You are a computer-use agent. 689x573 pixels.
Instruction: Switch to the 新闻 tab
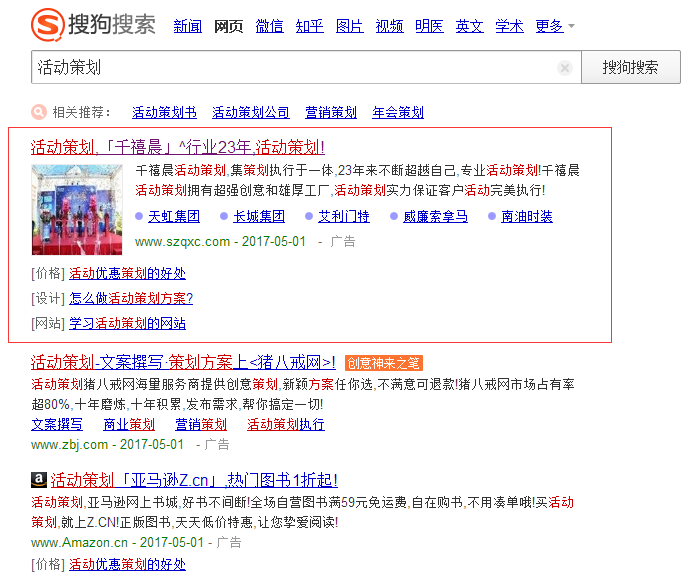coord(187,26)
